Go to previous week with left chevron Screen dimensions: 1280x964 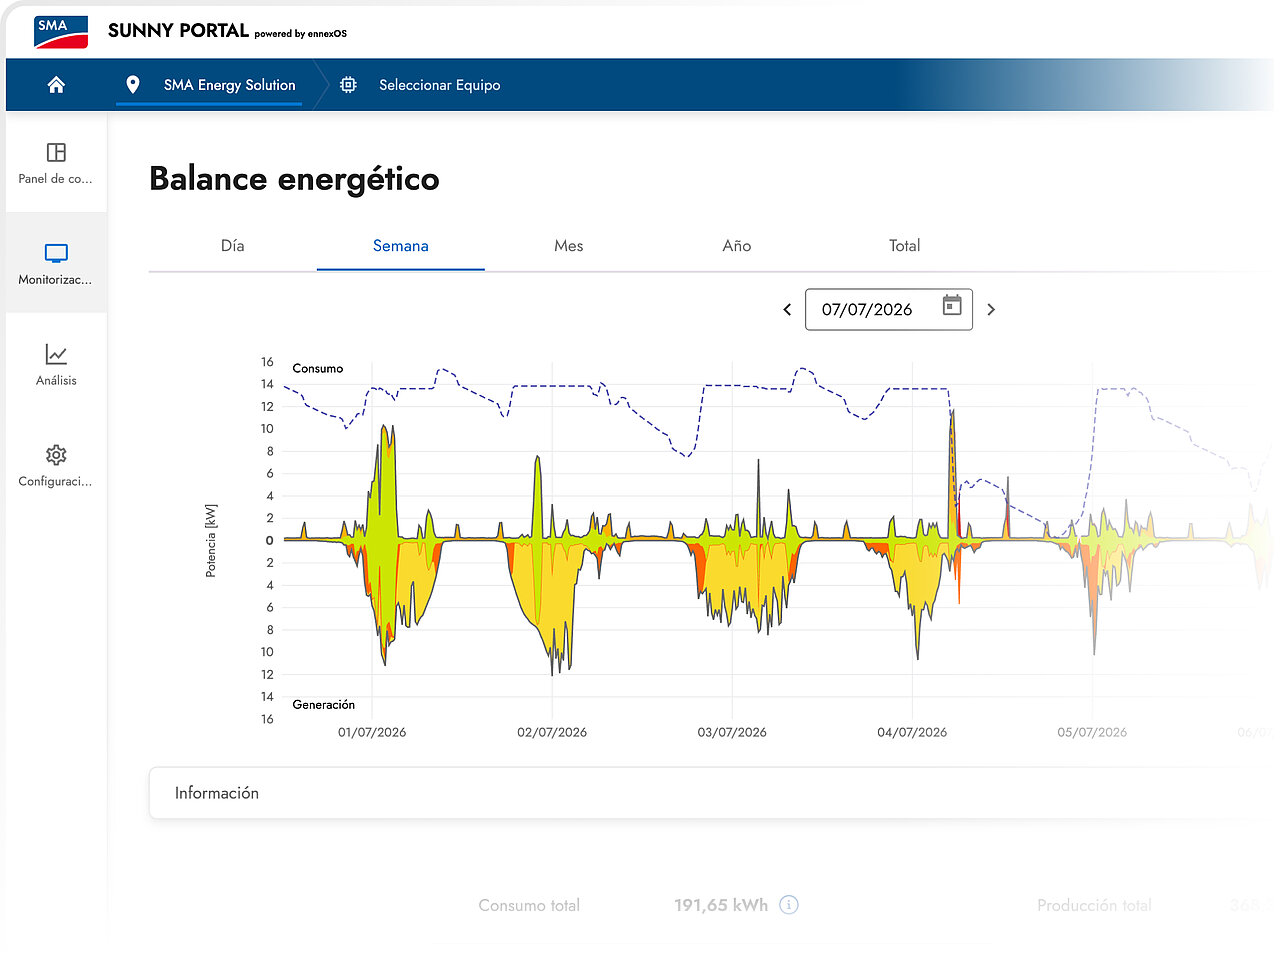coord(787,310)
